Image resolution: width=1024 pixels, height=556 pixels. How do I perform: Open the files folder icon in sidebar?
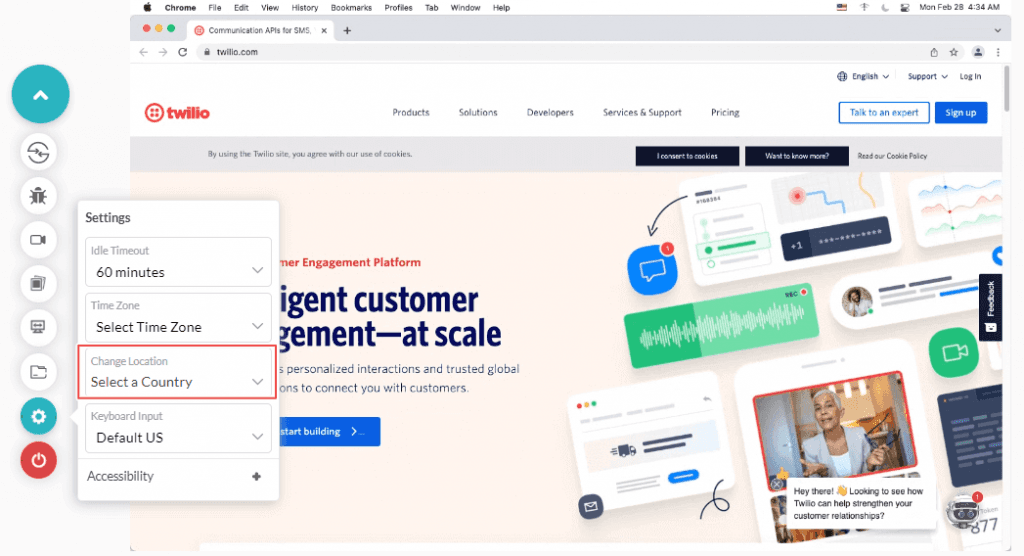pyautogui.click(x=38, y=372)
